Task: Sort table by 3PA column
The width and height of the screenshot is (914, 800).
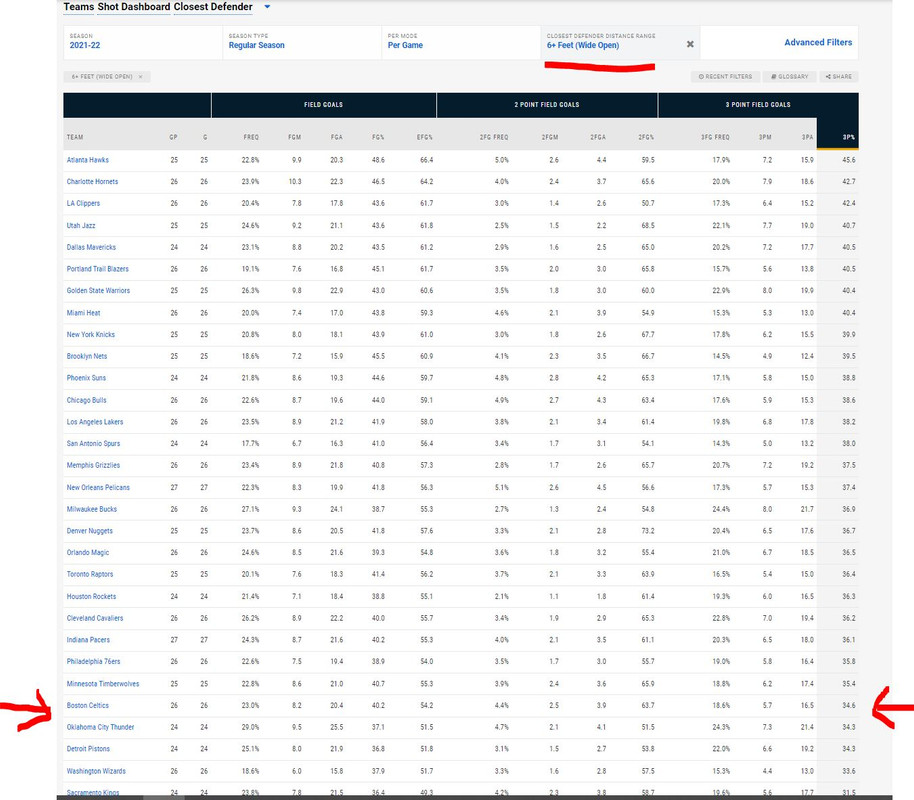Action: tap(807, 138)
